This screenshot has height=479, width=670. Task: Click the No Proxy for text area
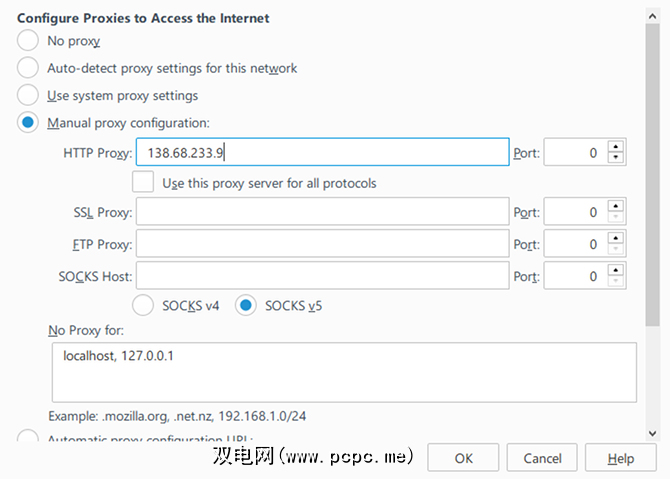344,372
